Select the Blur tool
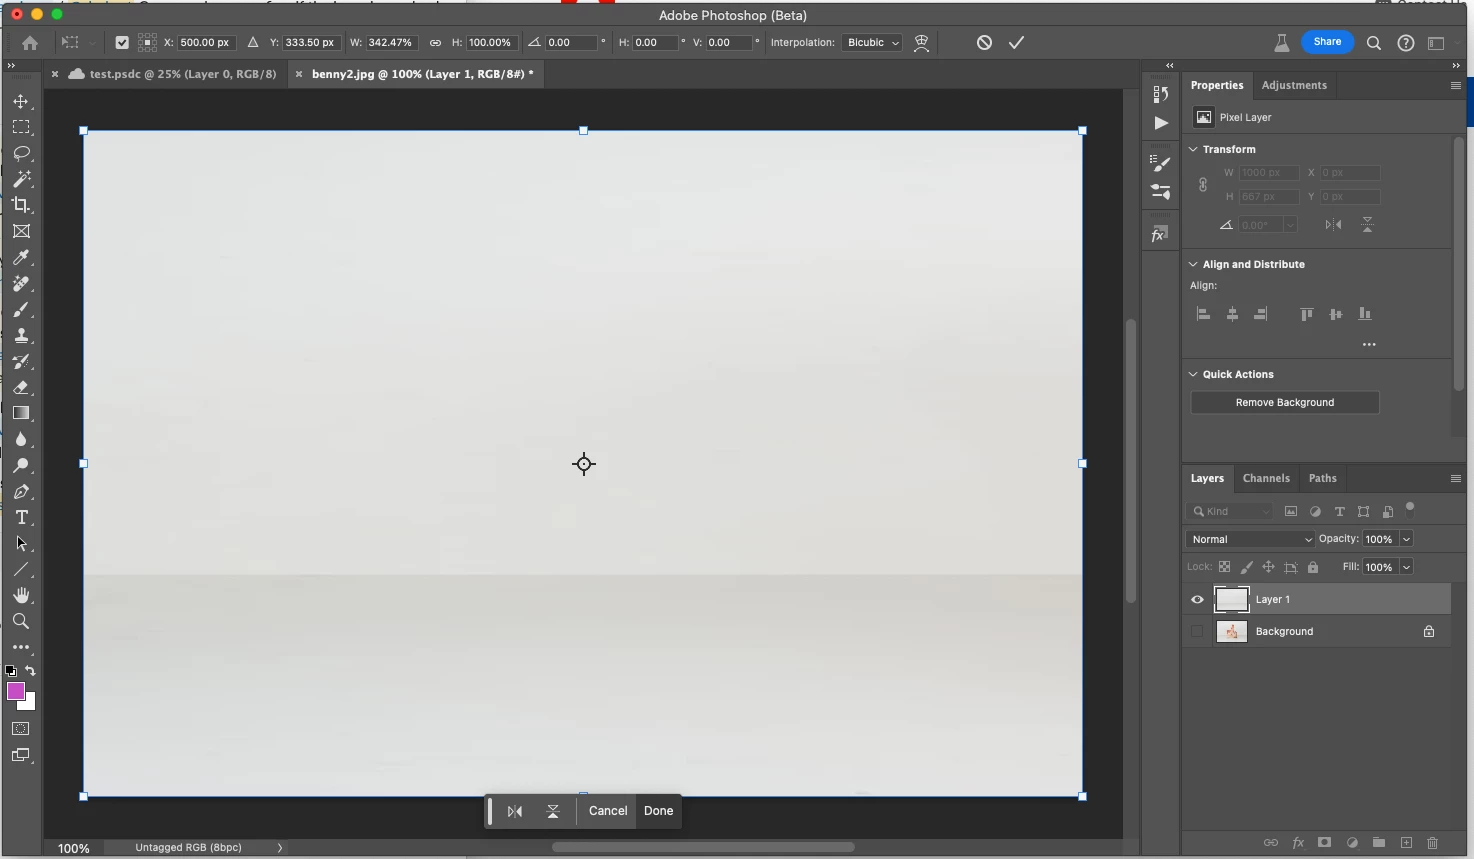 pos(21,440)
